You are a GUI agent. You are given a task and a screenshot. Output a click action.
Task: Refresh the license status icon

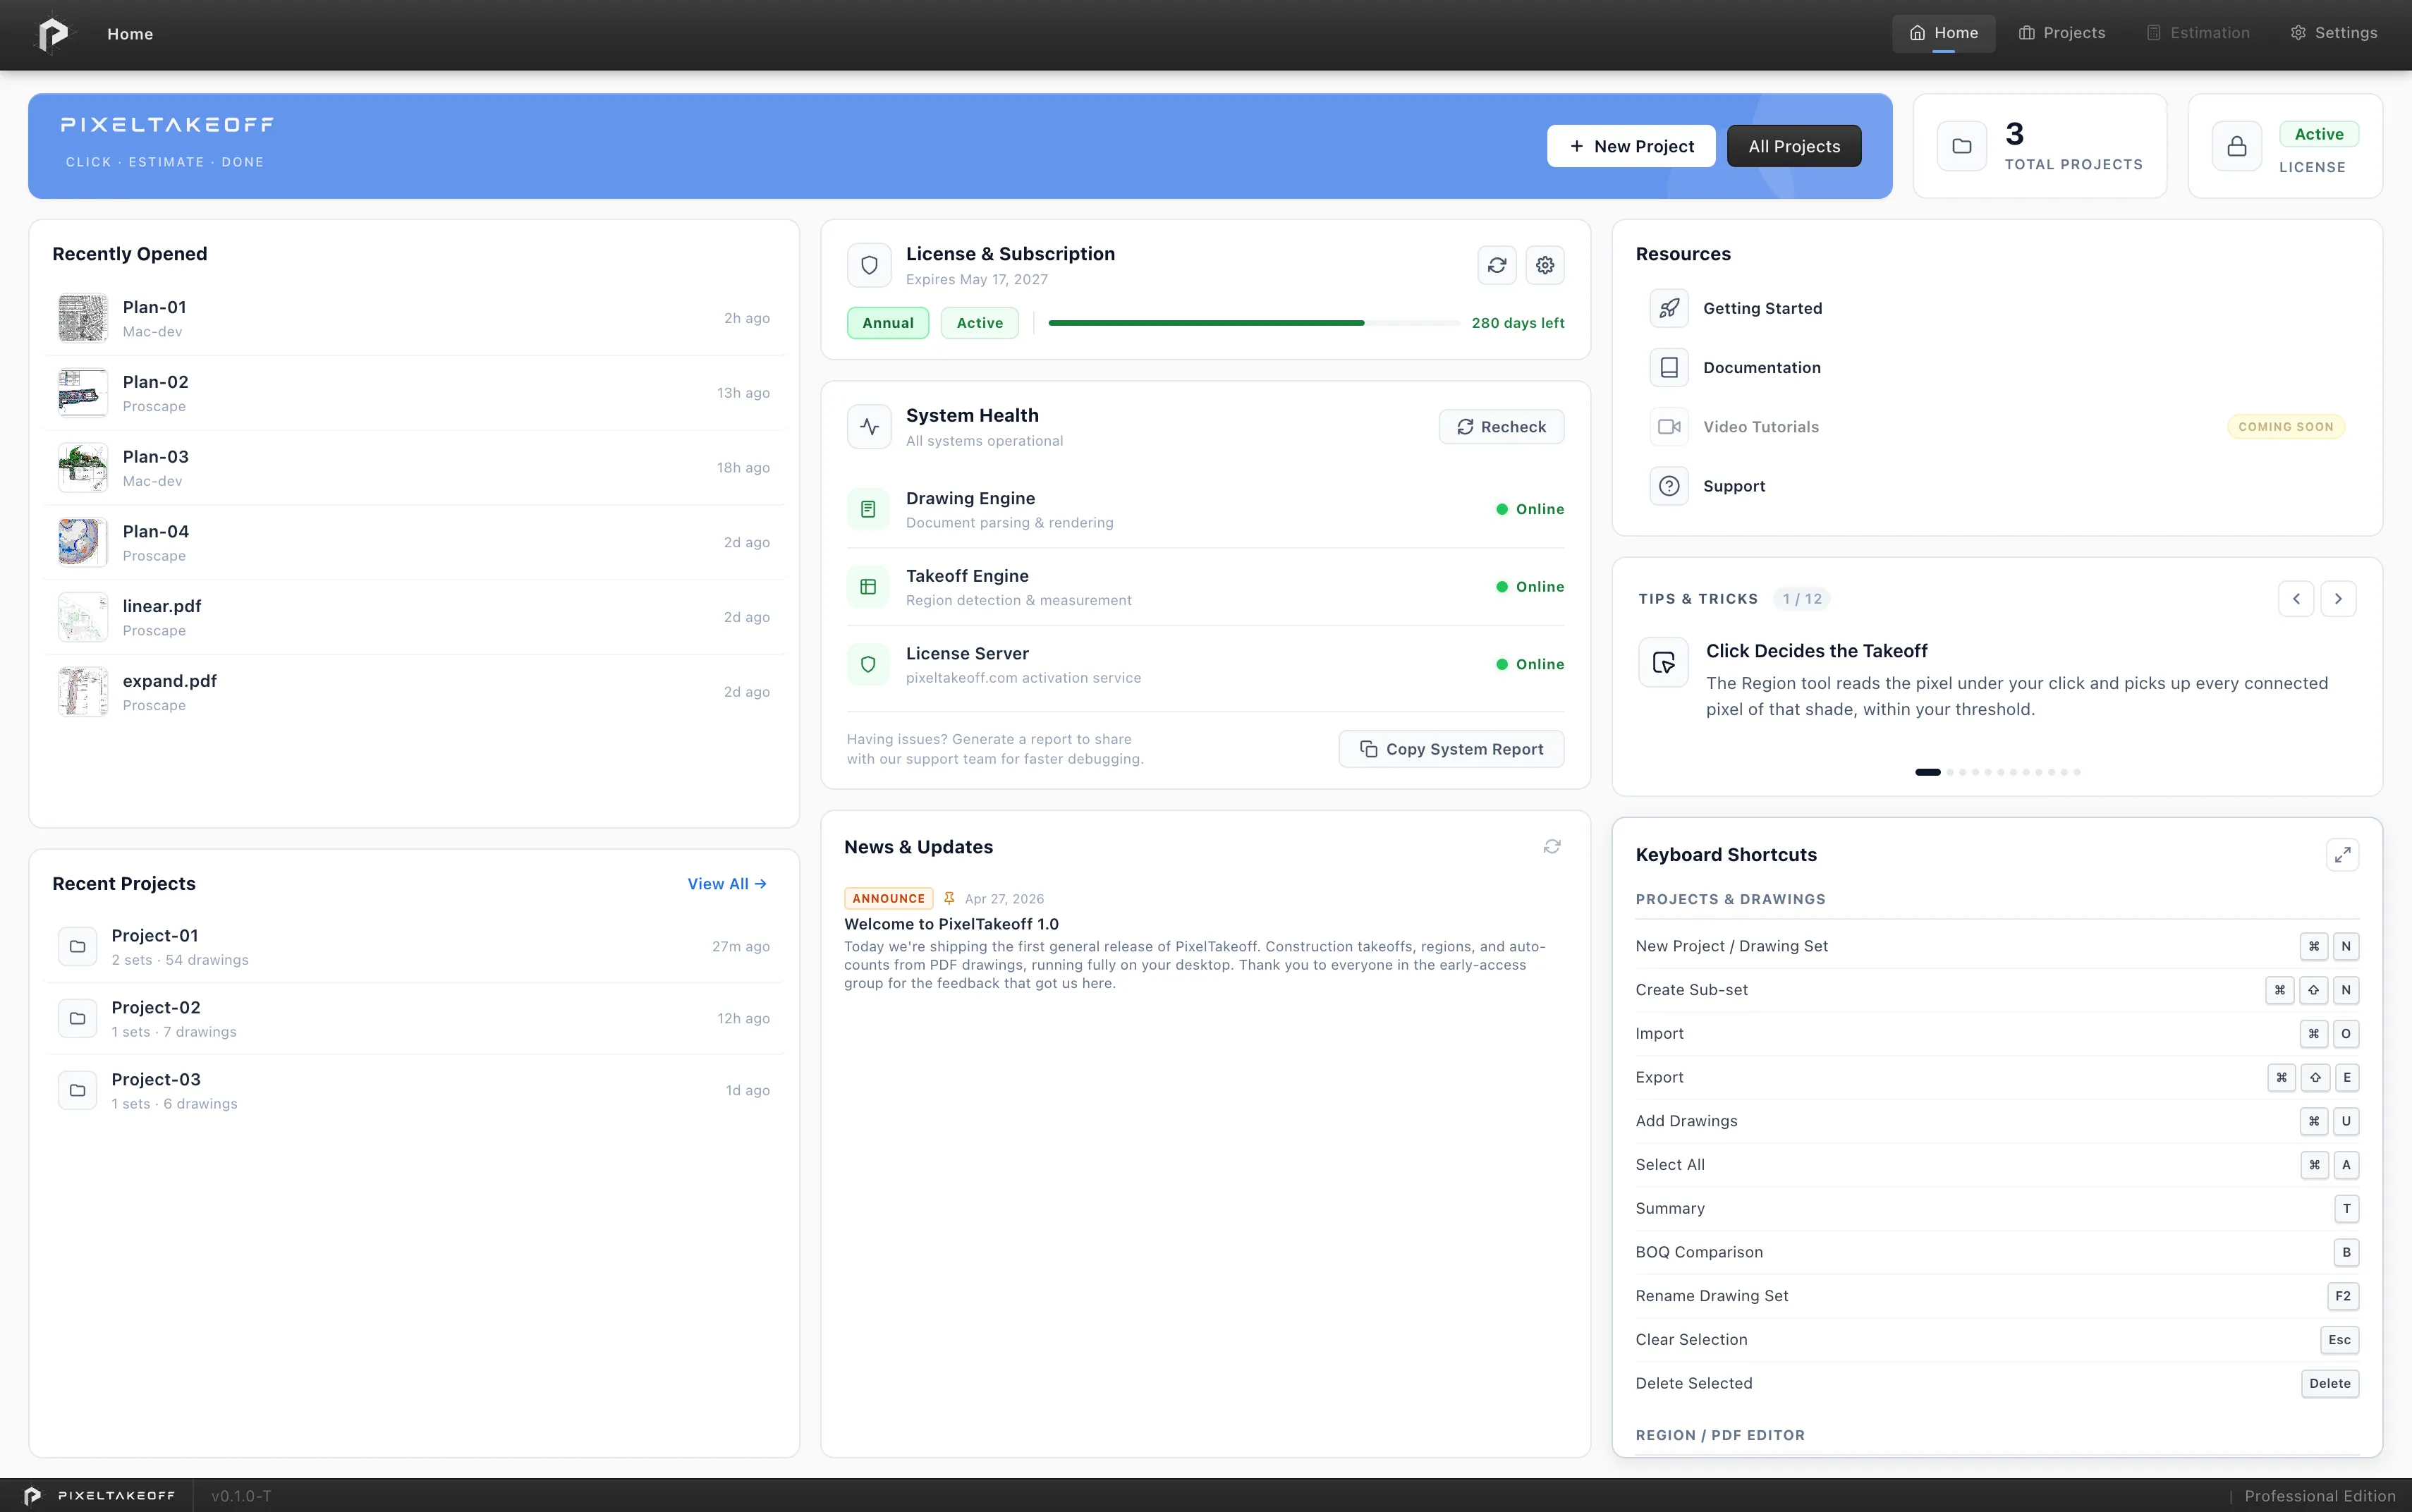pyautogui.click(x=1497, y=265)
